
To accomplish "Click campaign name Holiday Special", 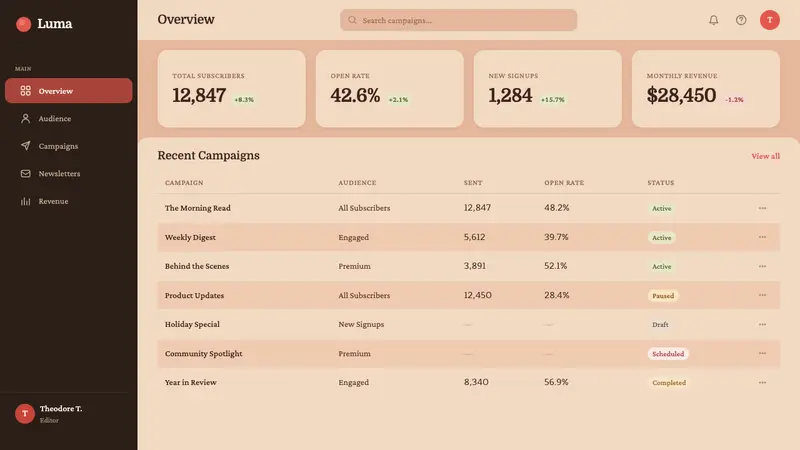I will tap(192, 324).
